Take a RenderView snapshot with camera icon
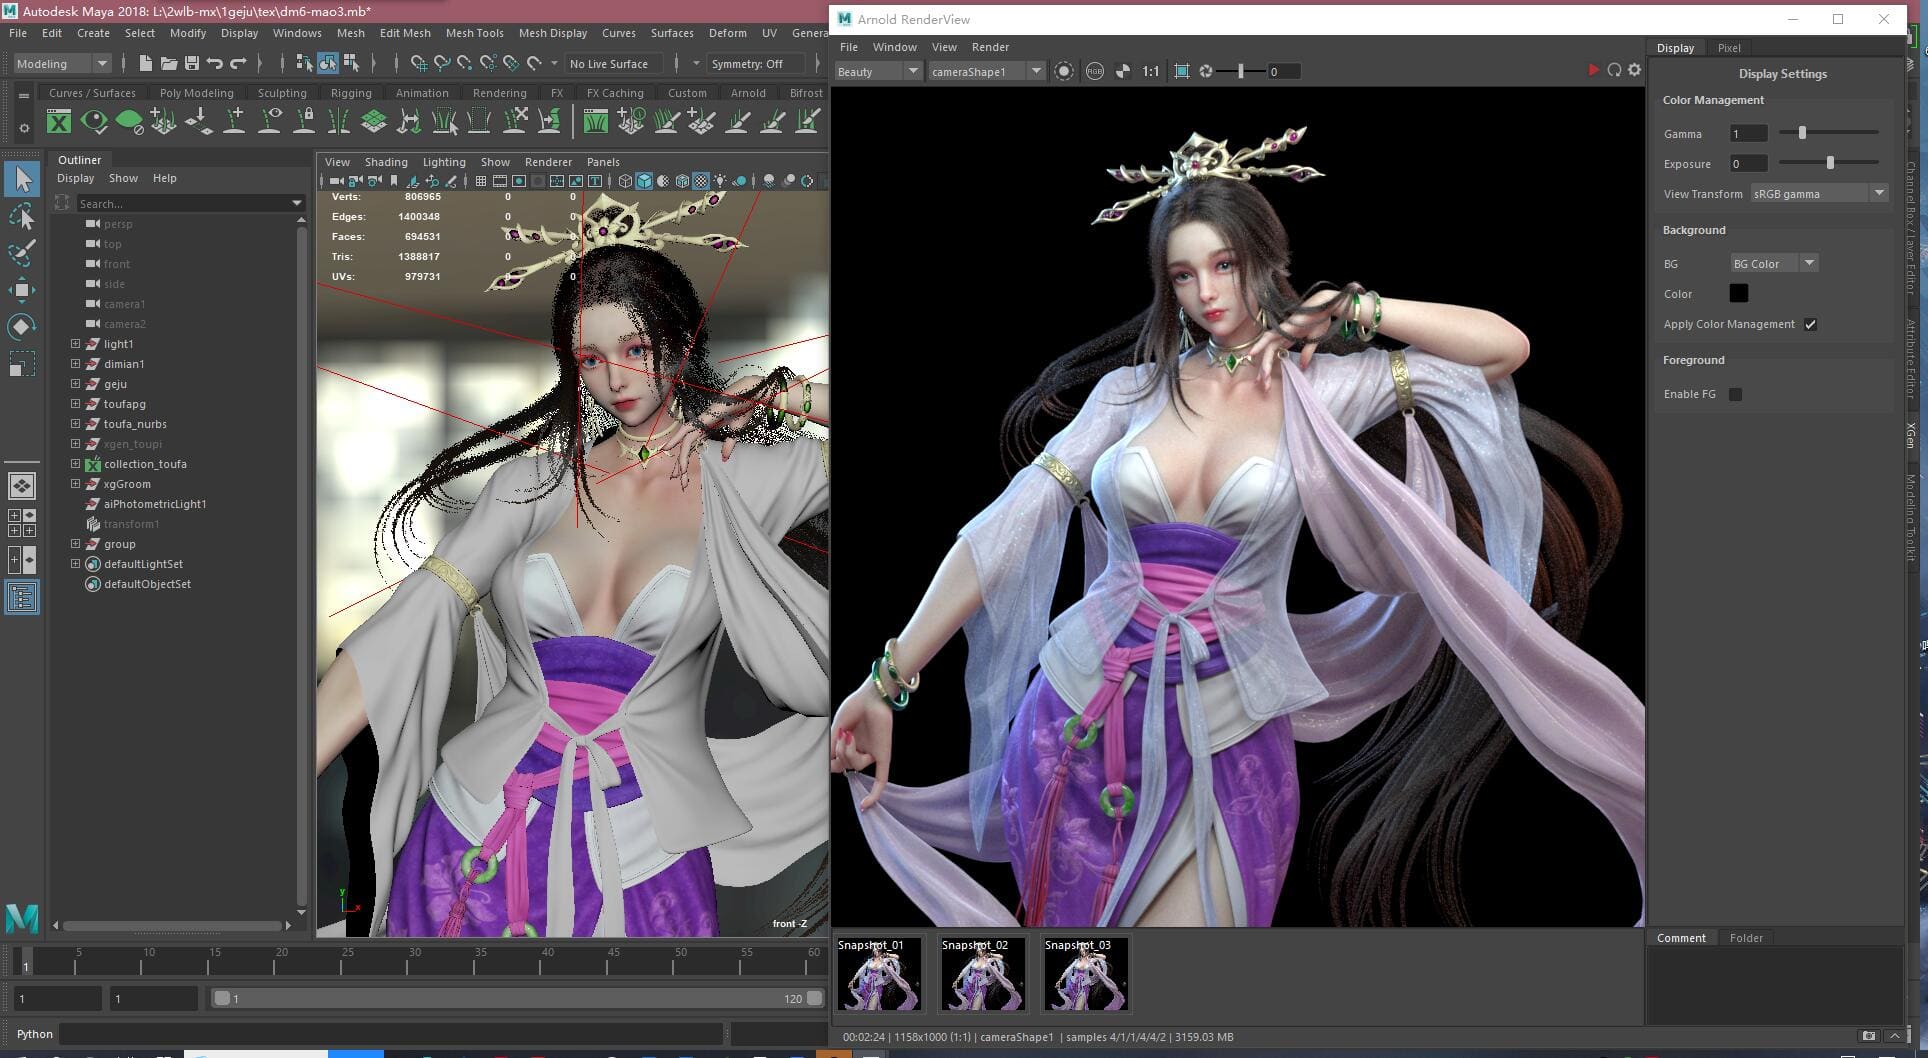This screenshot has width=1928, height=1058. tap(1868, 1036)
